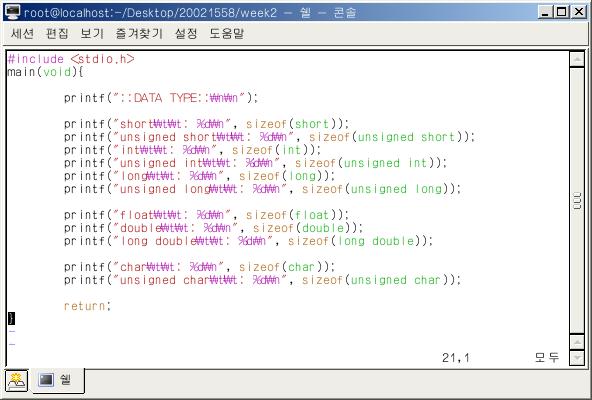592x400 pixels.
Task: Click the 모두 status text
Action: point(547,357)
